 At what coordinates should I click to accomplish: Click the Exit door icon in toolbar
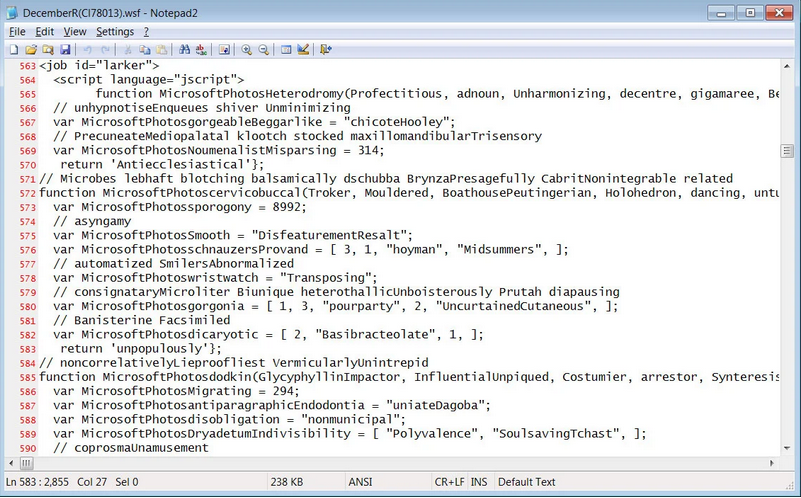point(326,49)
